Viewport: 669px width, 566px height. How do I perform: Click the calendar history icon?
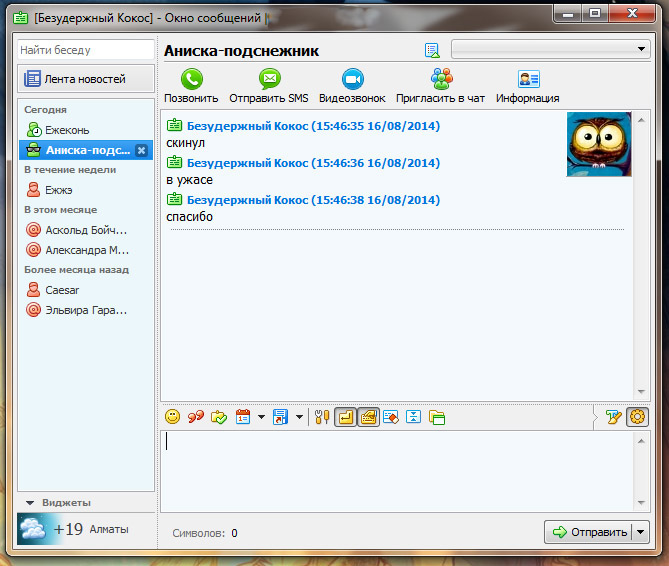tap(243, 417)
